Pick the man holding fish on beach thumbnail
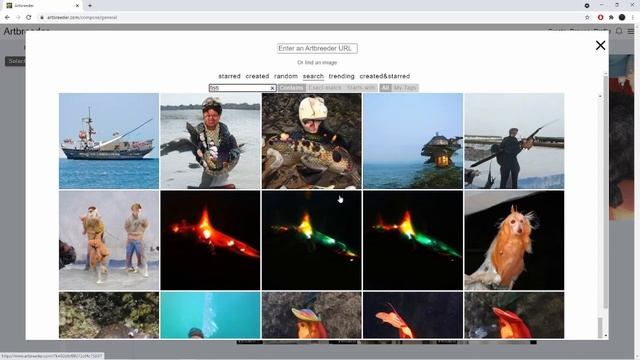This screenshot has height=360, width=640. tap(210, 141)
